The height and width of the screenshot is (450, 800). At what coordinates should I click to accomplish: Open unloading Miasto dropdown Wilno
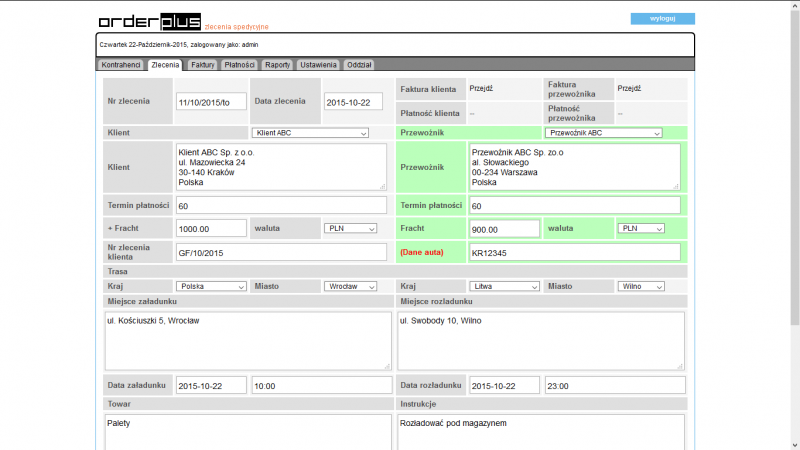click(x=641, y=286)
